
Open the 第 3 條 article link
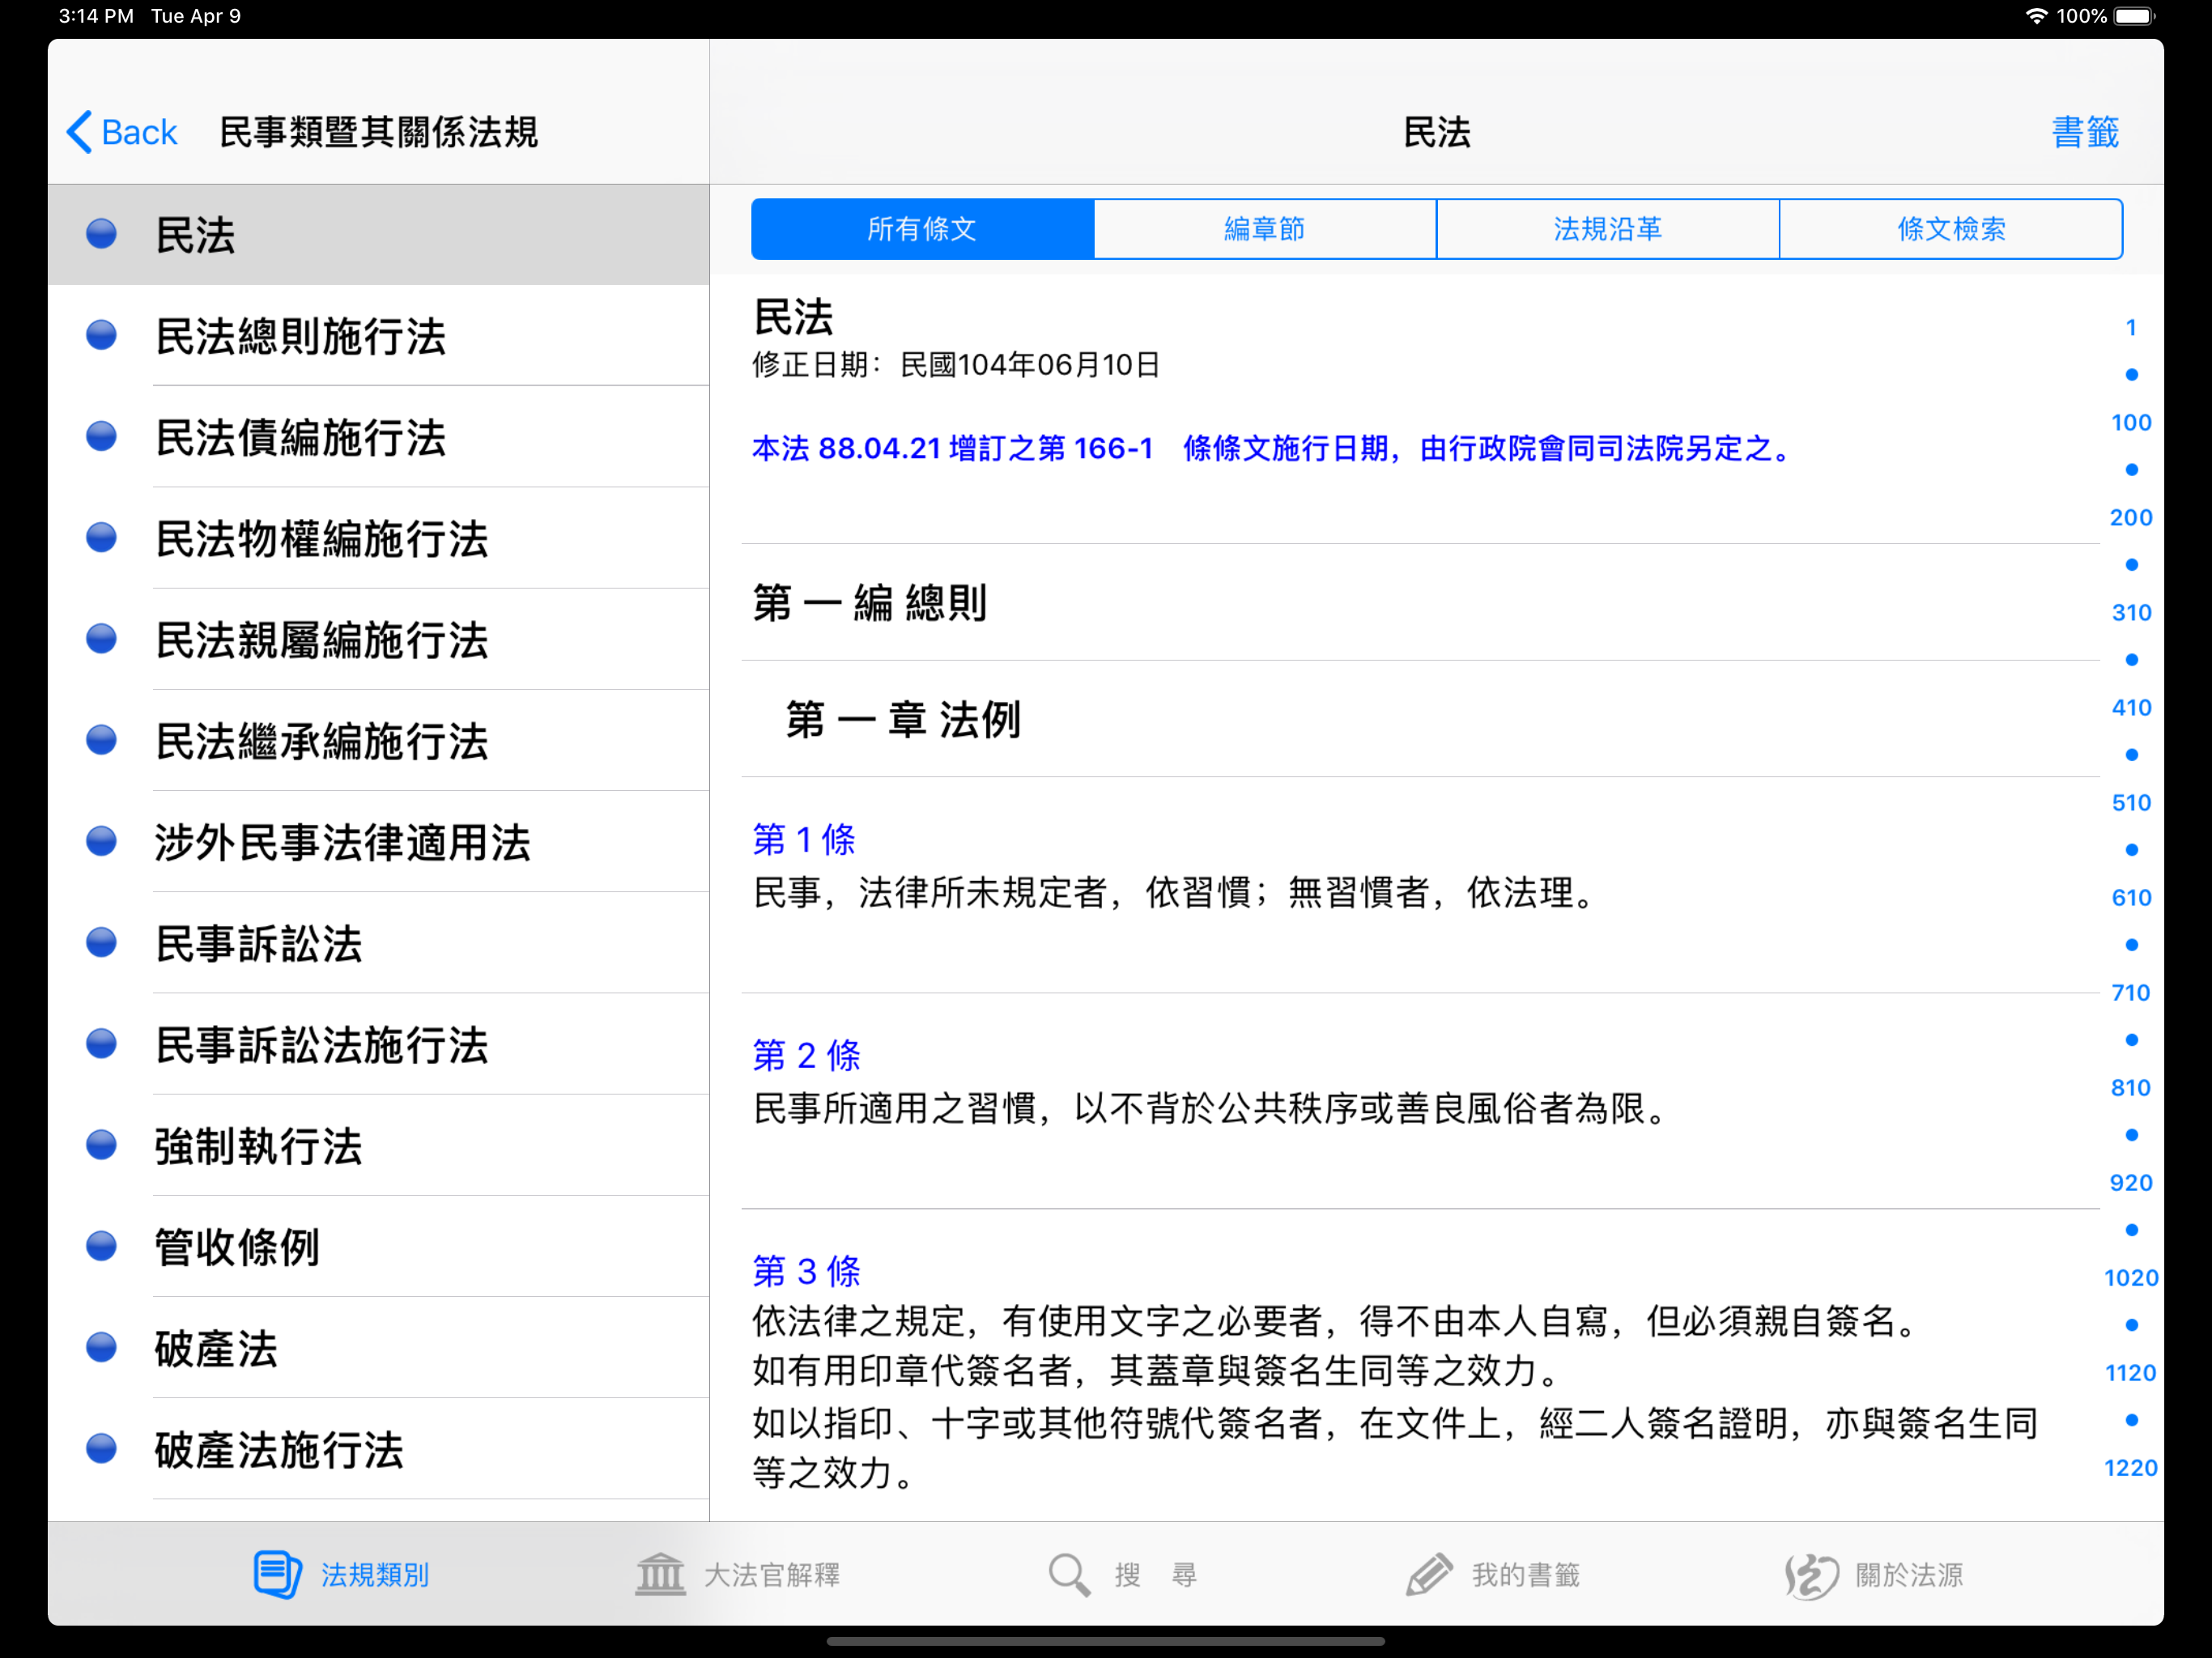[x=806, y=1271]
